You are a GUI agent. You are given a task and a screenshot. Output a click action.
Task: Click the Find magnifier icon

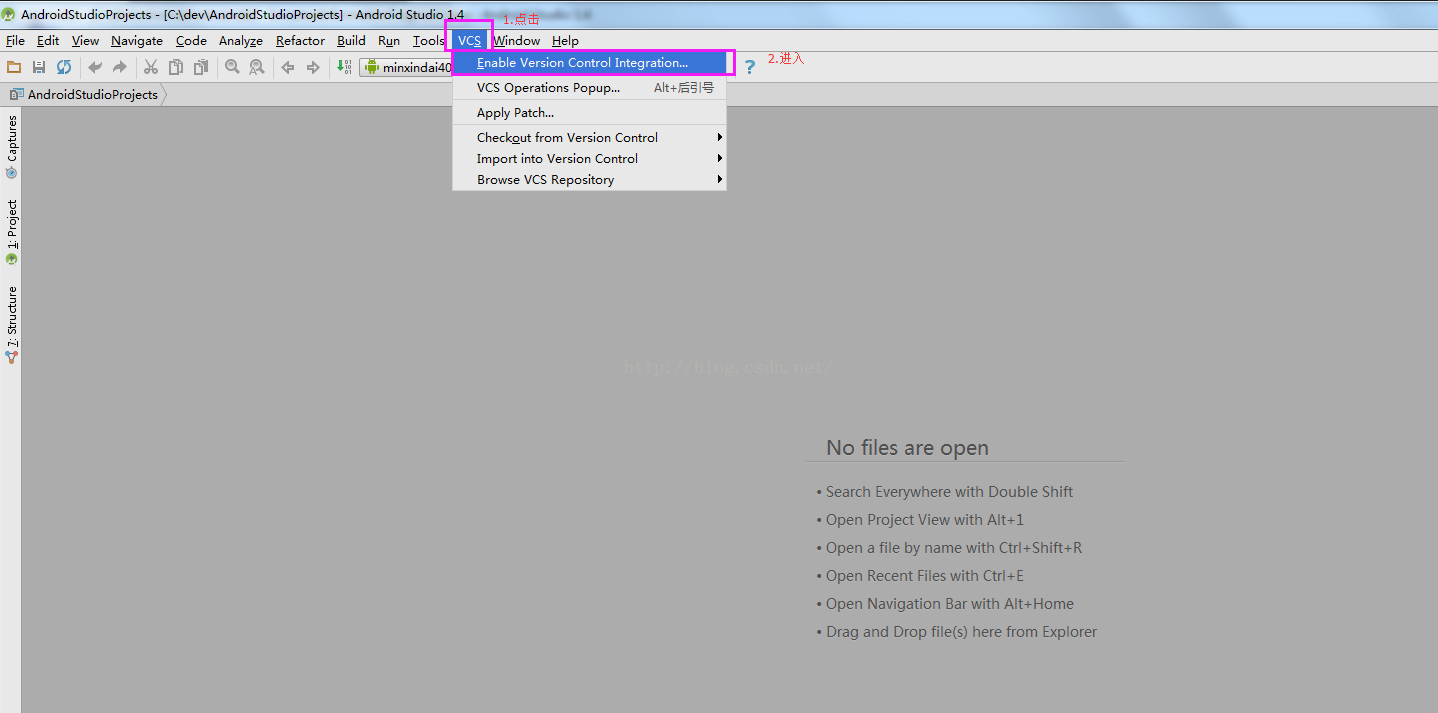tap(232, 67)
